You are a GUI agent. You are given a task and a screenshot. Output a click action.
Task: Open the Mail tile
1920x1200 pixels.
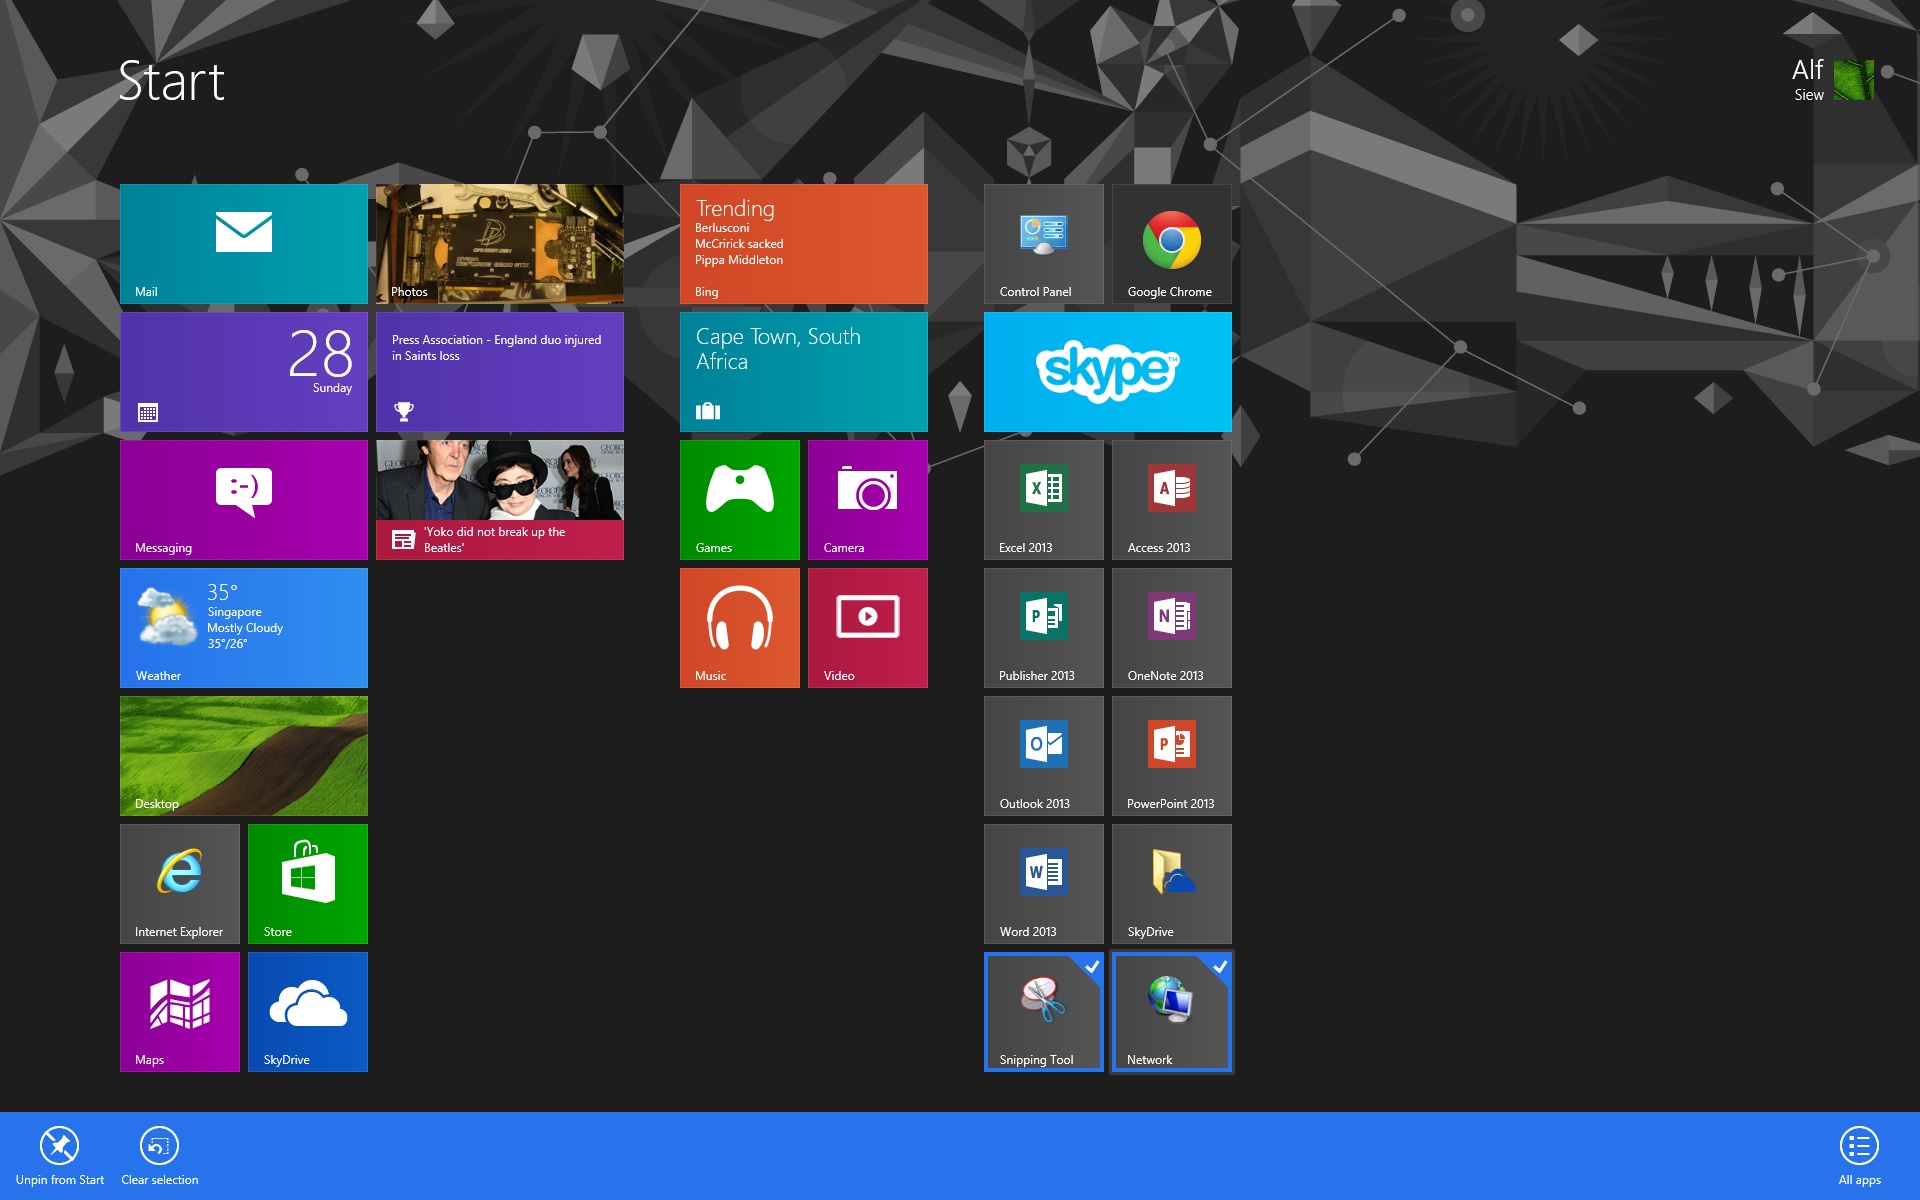coord(244,244)
